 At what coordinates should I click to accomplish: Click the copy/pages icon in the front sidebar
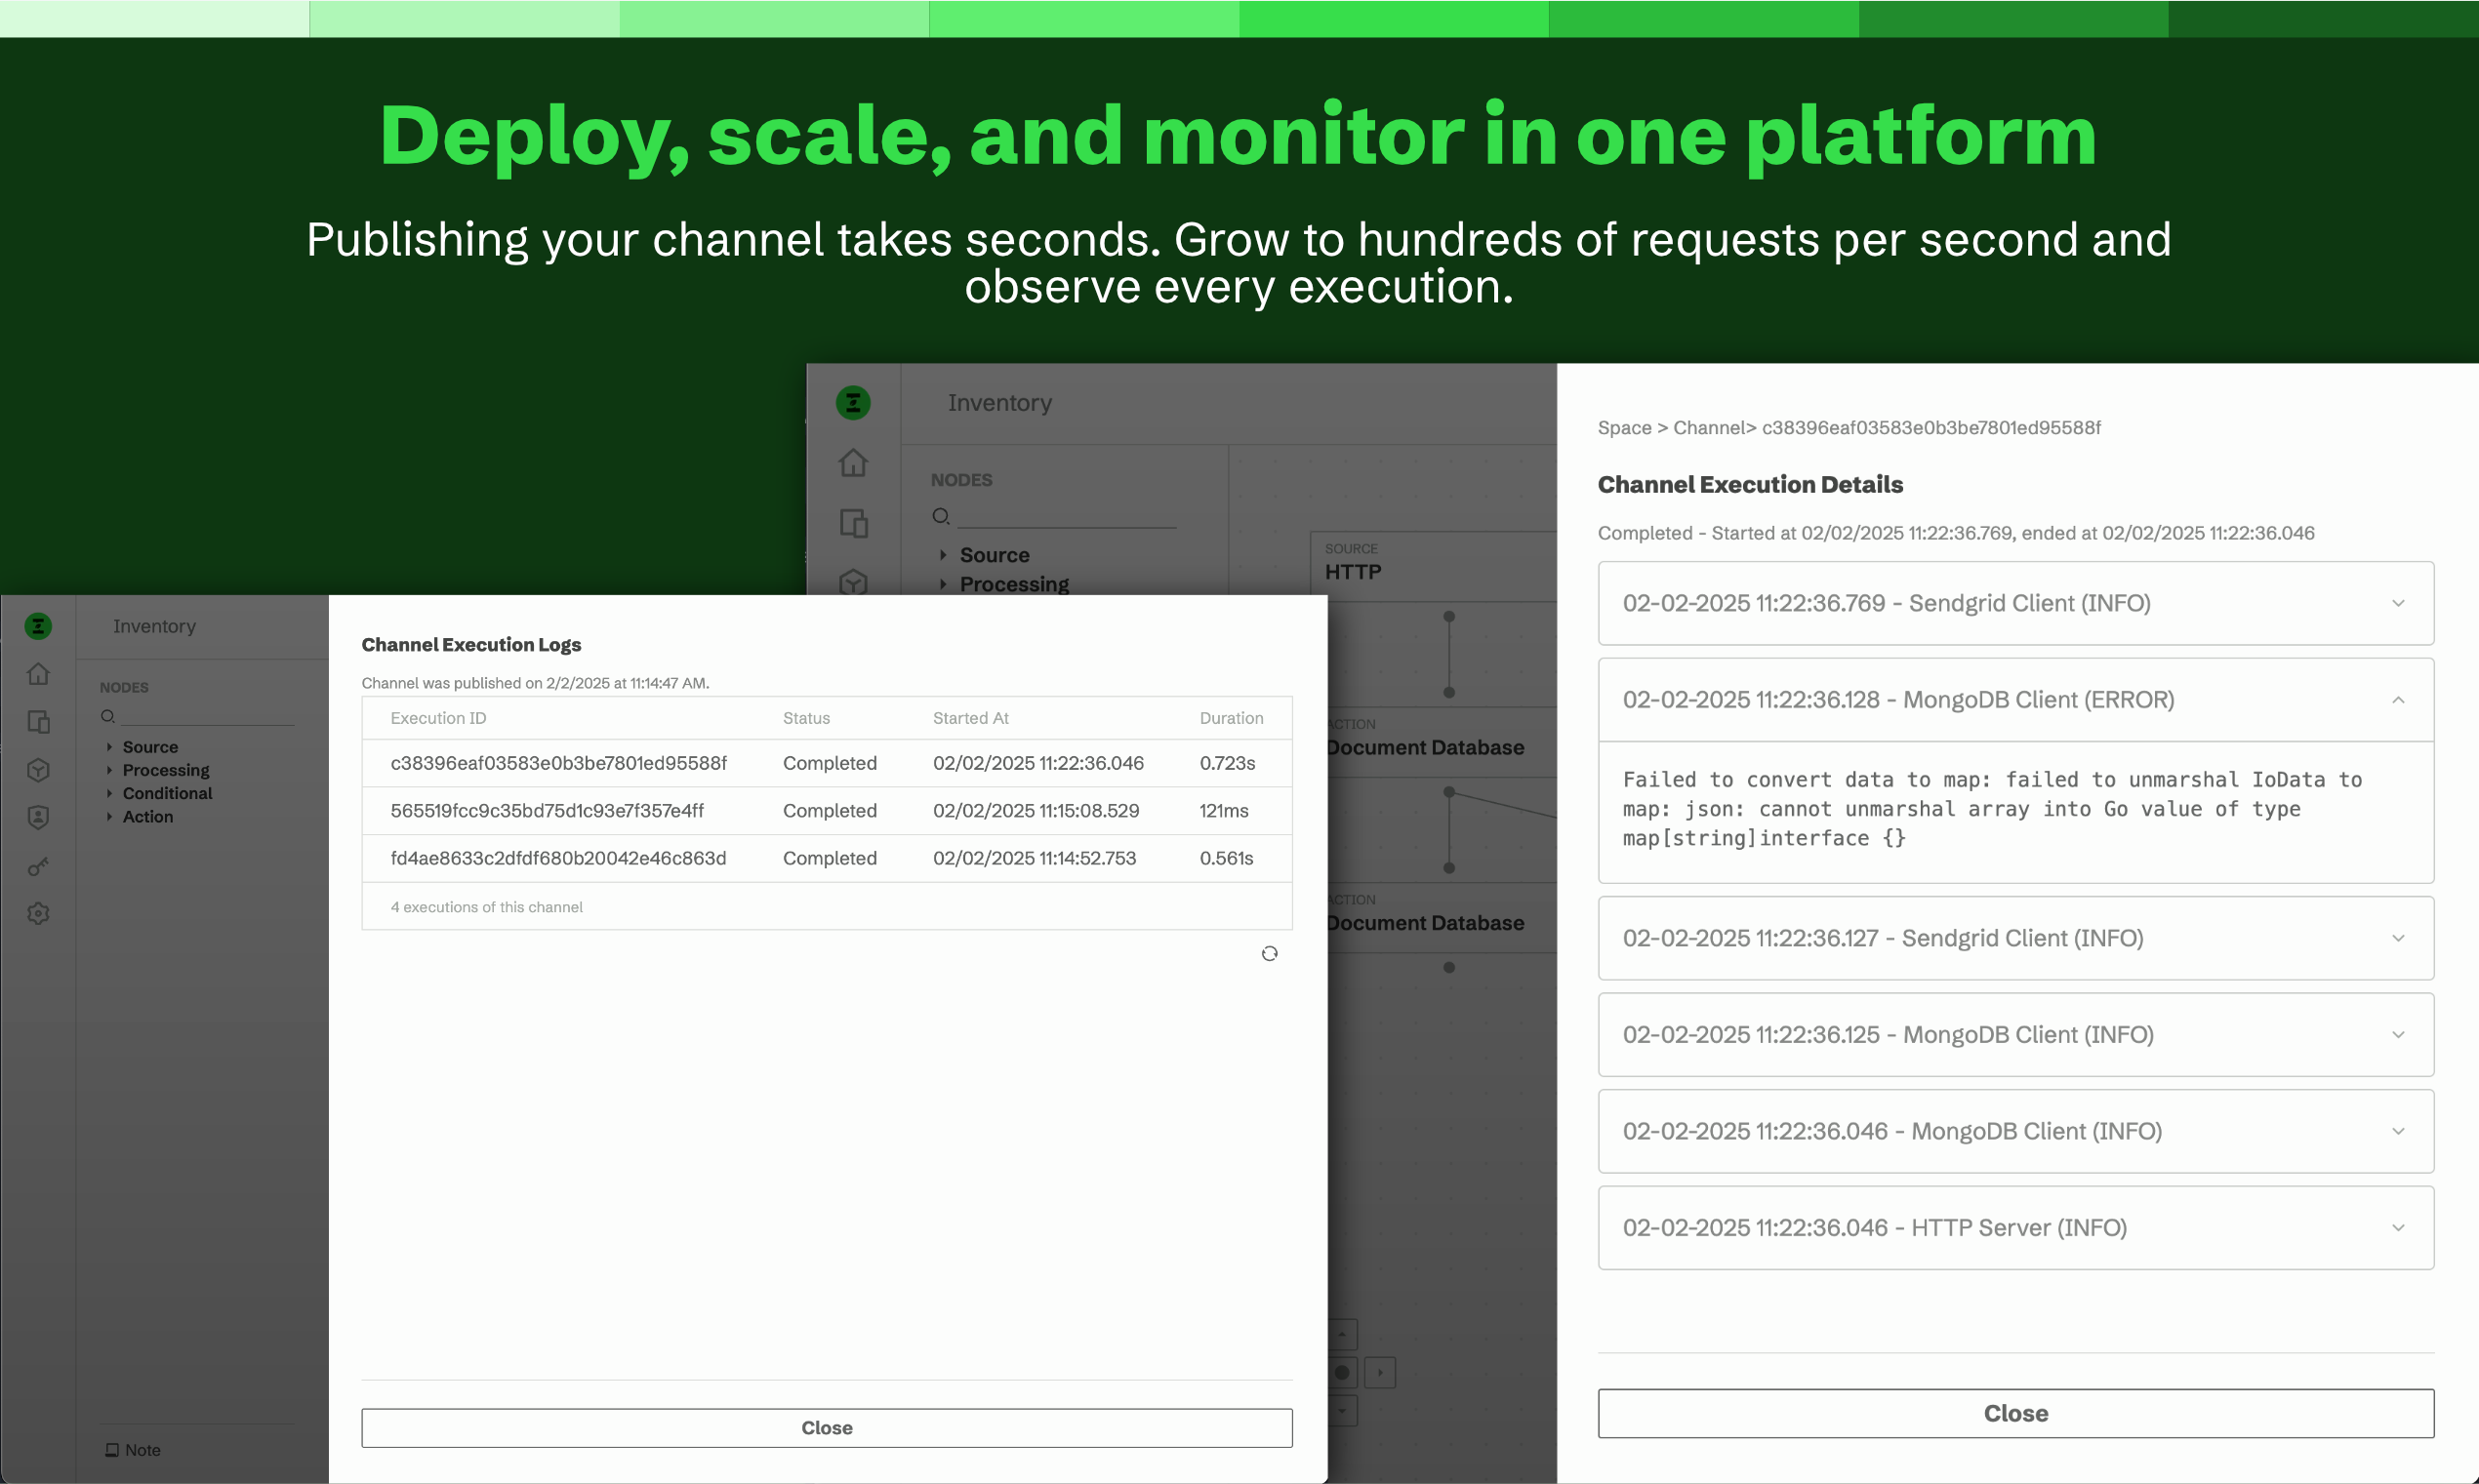pos(38,722)
